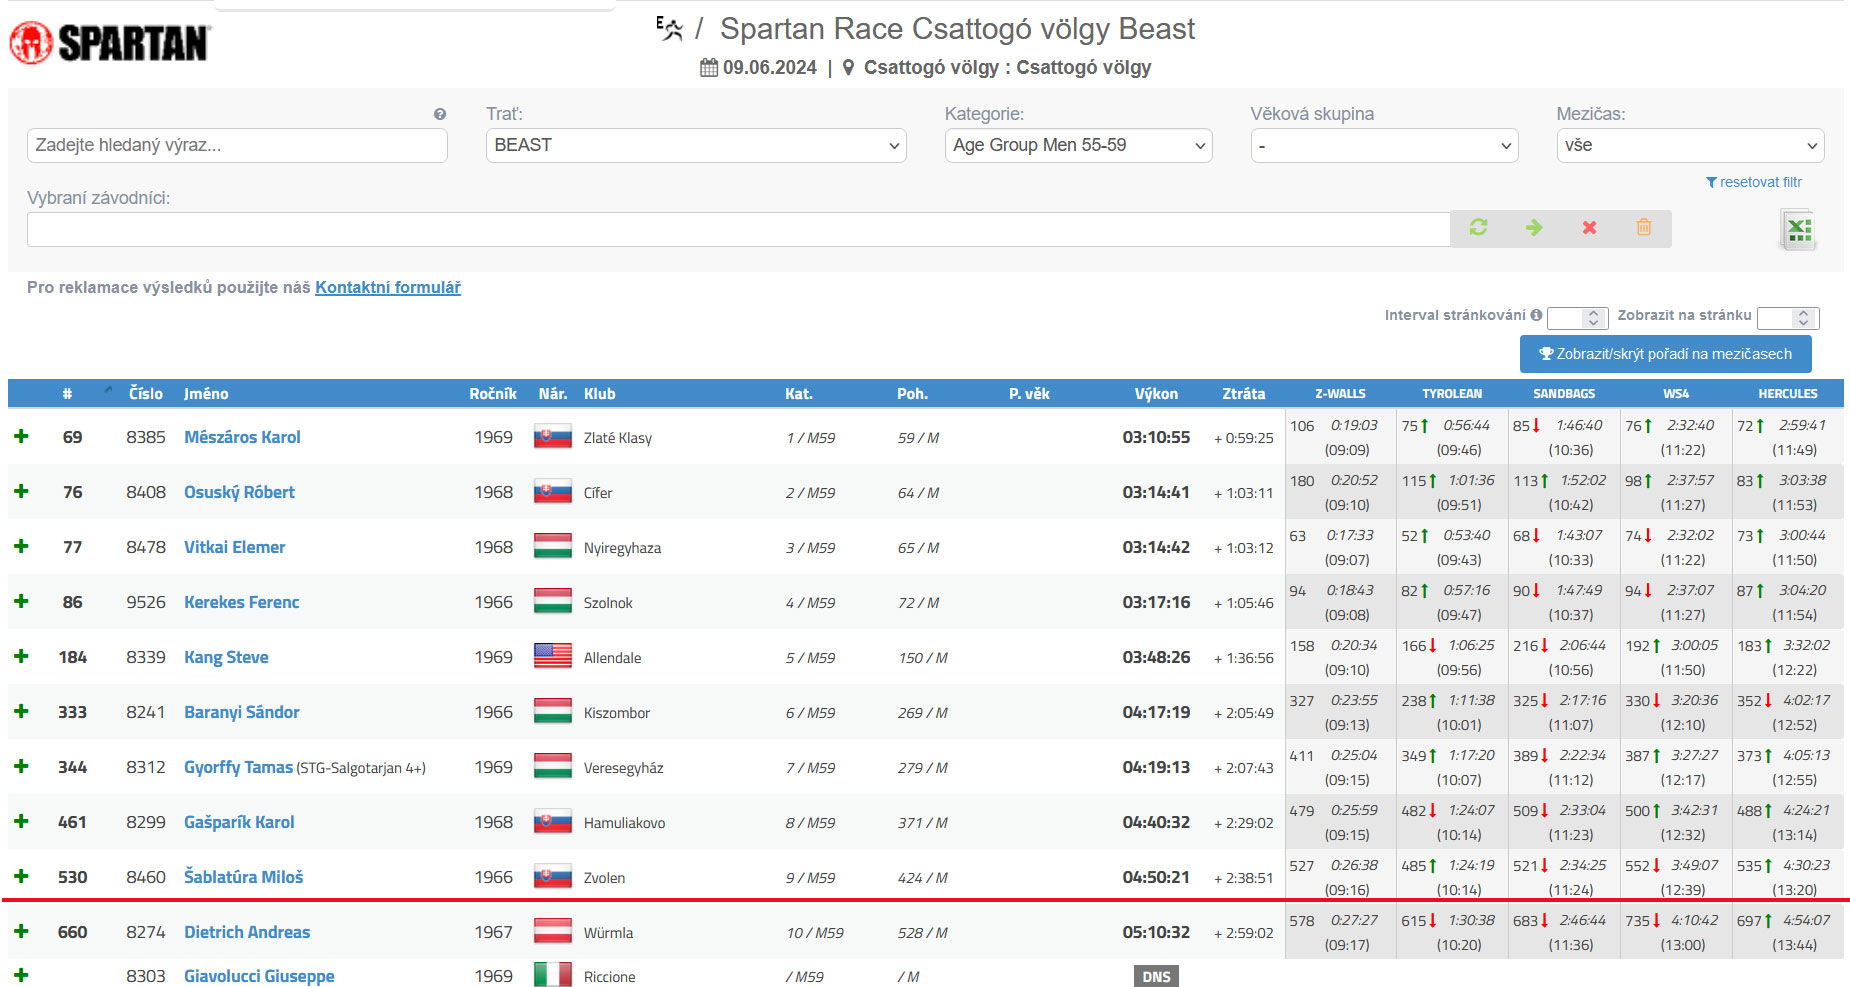1850x987 pixels.
Task: Click the USA flag in Kang Steve row
Action: tap(553, 657)
